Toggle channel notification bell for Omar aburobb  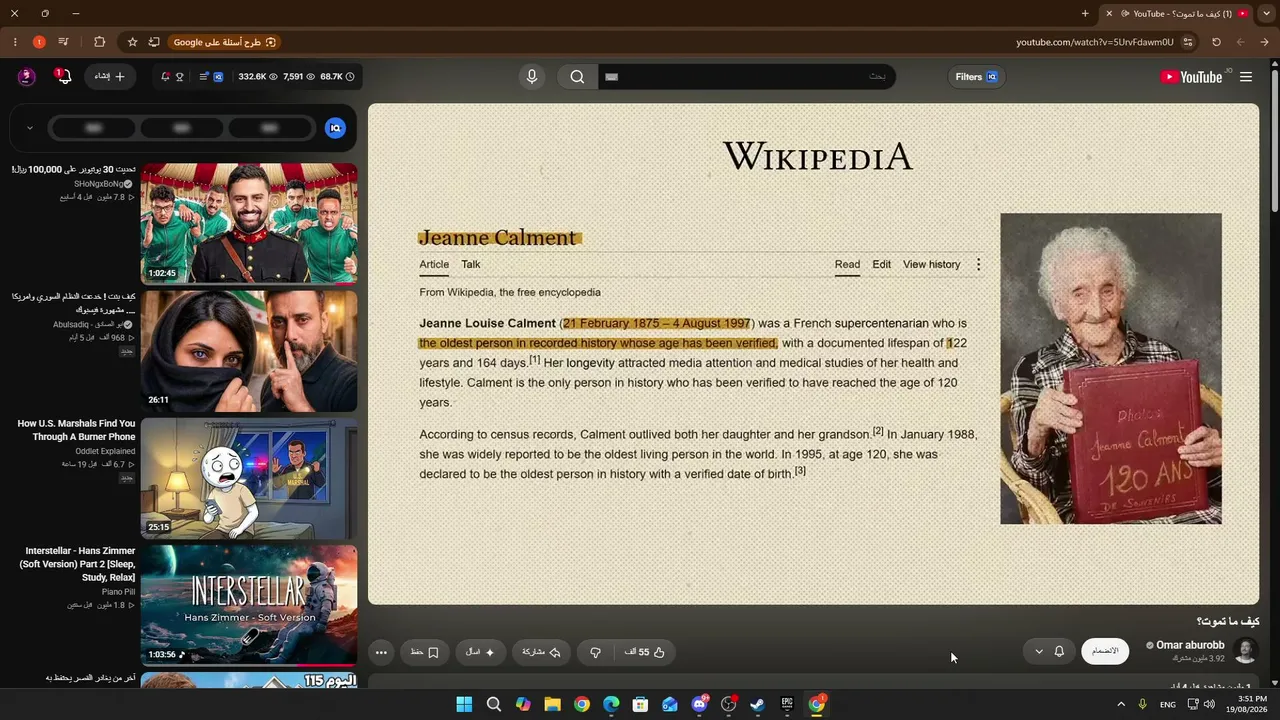click(1060, 652)
